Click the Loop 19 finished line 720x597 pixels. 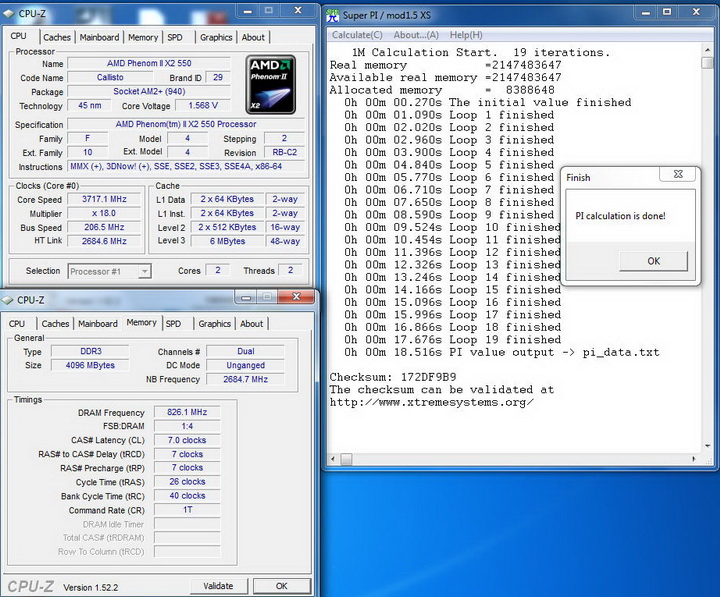(452, 340)
